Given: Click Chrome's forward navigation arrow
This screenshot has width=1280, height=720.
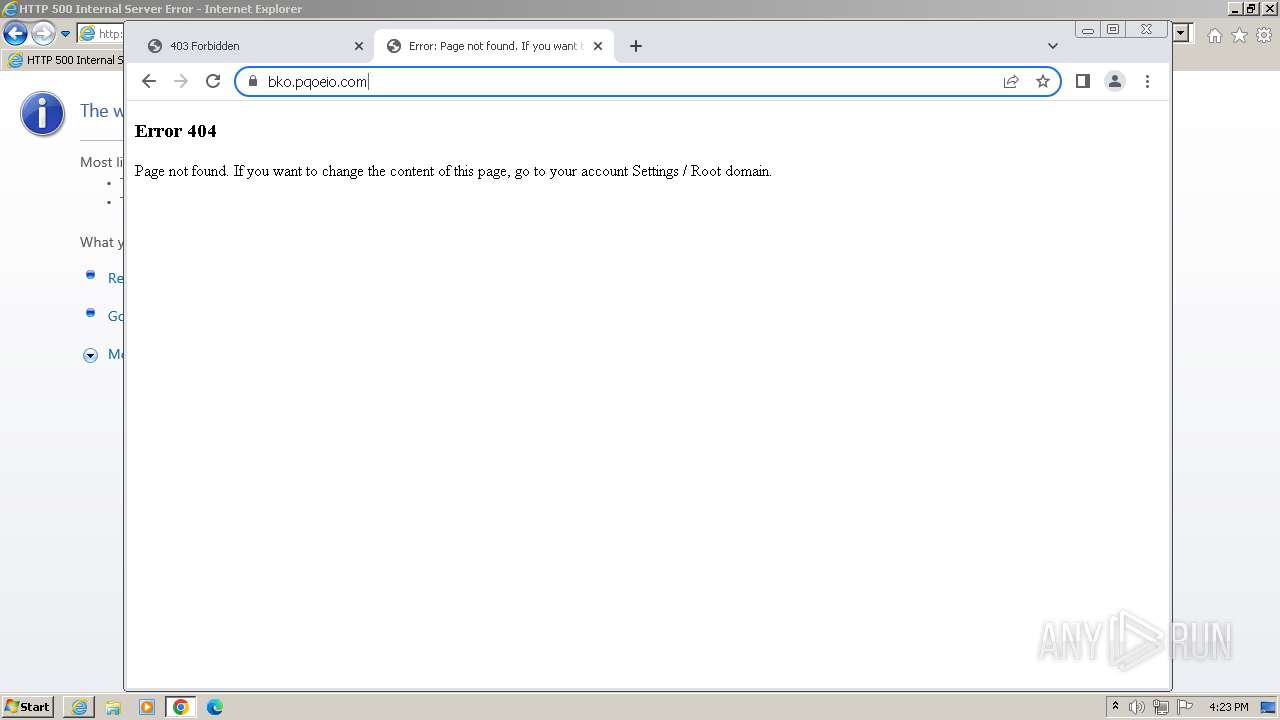Looking at the screenshot, I should click(181, 81).
